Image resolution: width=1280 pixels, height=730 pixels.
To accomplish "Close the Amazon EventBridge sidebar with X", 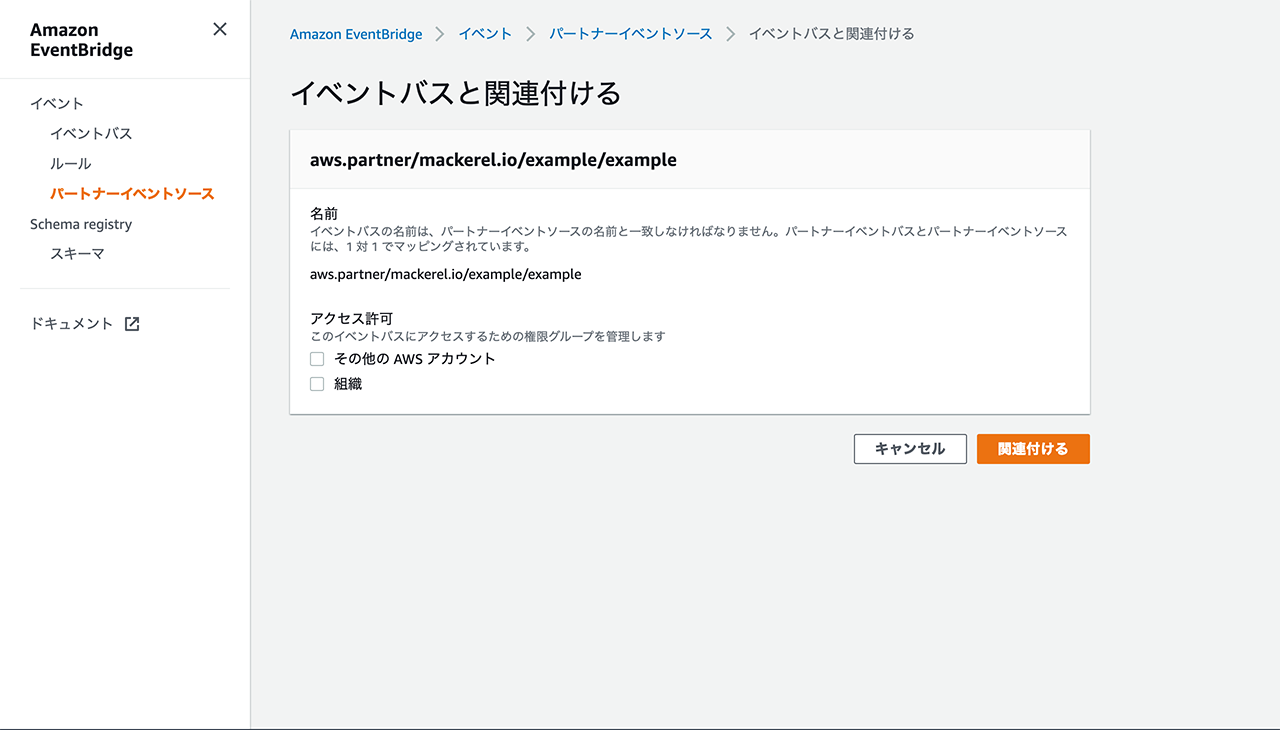I will (220, 30).
